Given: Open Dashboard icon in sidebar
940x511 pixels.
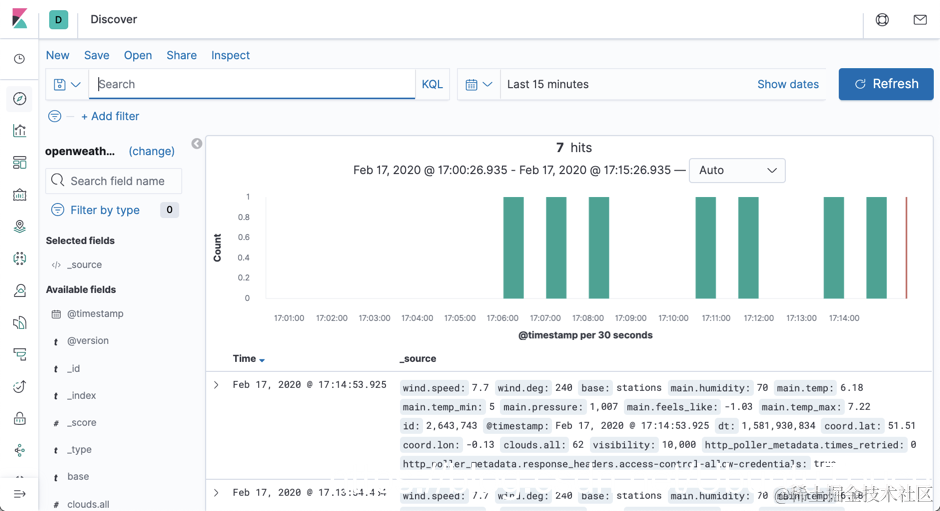Looking at the screenshot, I should (x=20, y=163).
